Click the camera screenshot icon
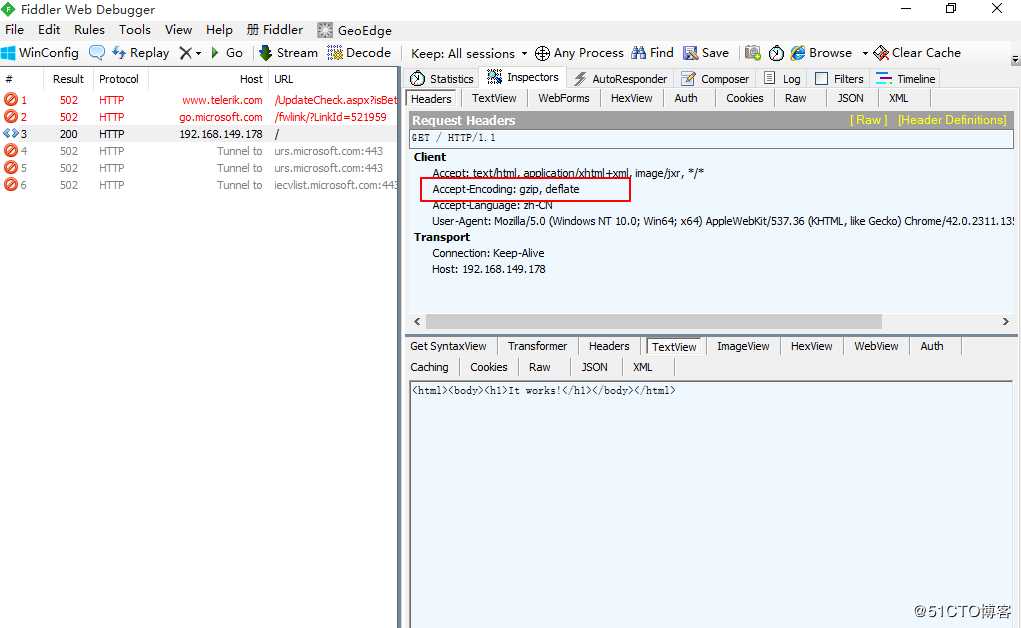 pos(753,53)
